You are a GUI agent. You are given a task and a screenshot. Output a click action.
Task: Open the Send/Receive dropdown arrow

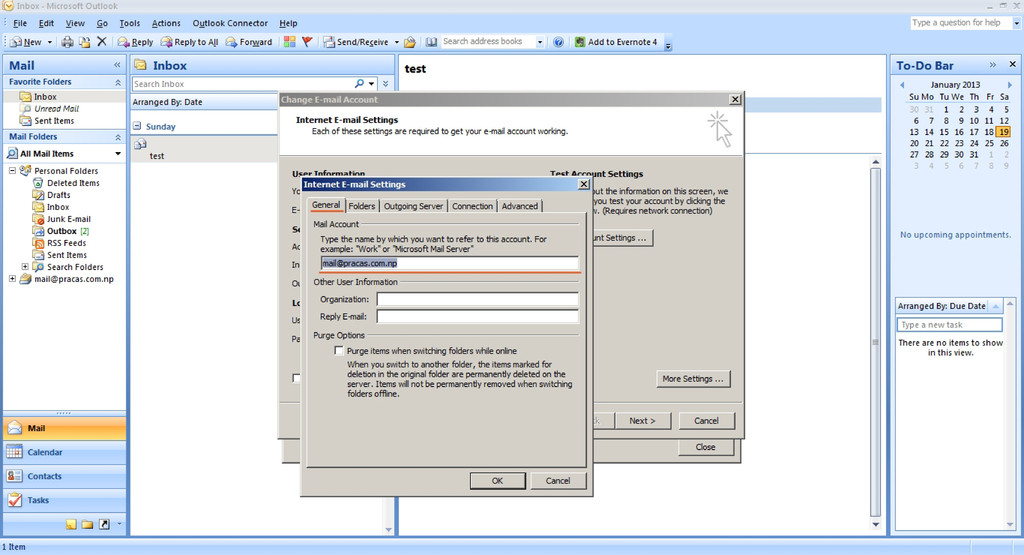(396, 42)
